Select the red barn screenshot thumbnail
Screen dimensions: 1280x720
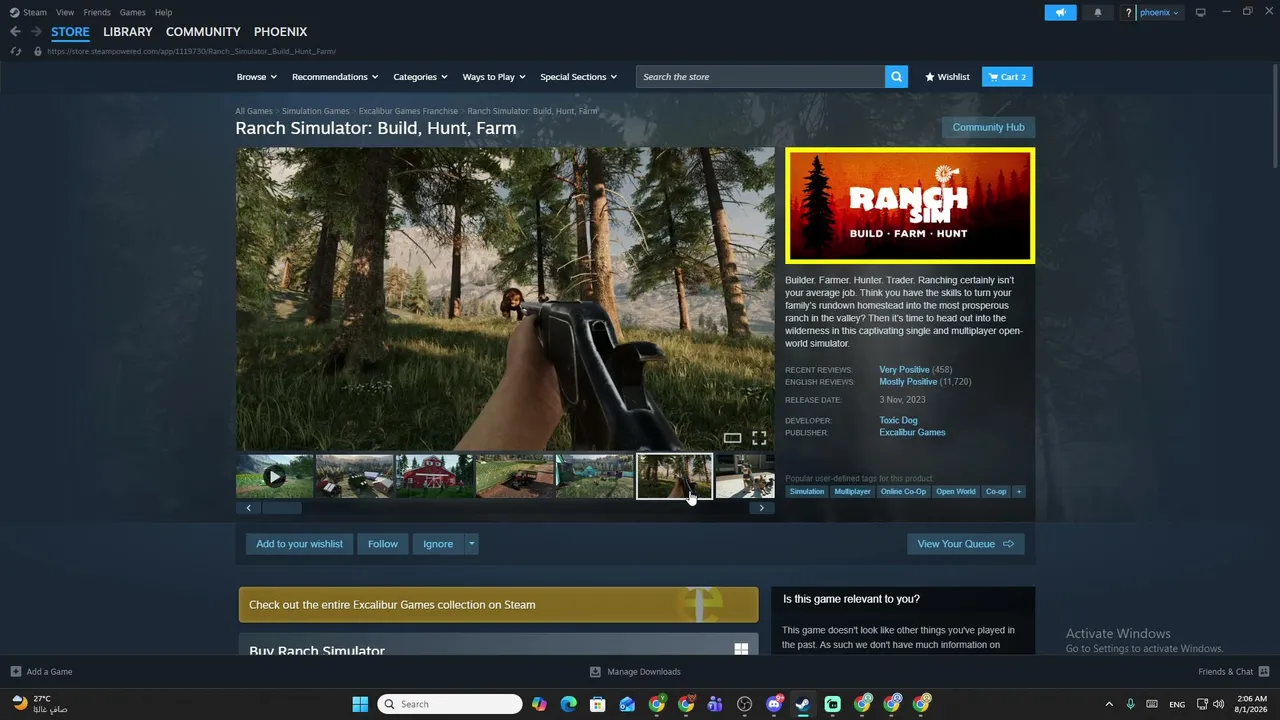click(x=435, y=477)
